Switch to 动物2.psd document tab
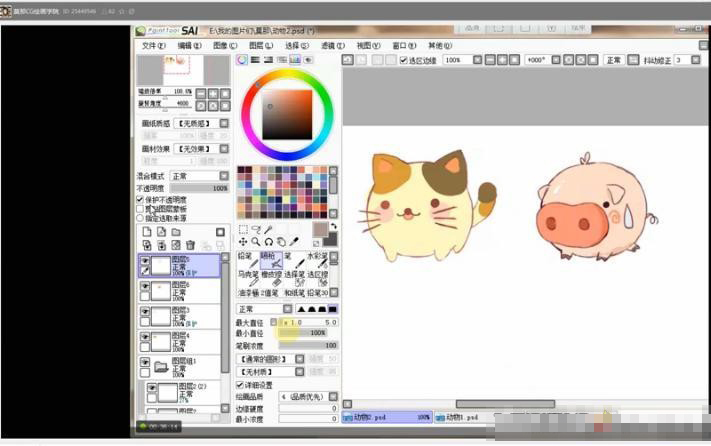Viewport: 711px width, 446px height. tap(387, 417)
